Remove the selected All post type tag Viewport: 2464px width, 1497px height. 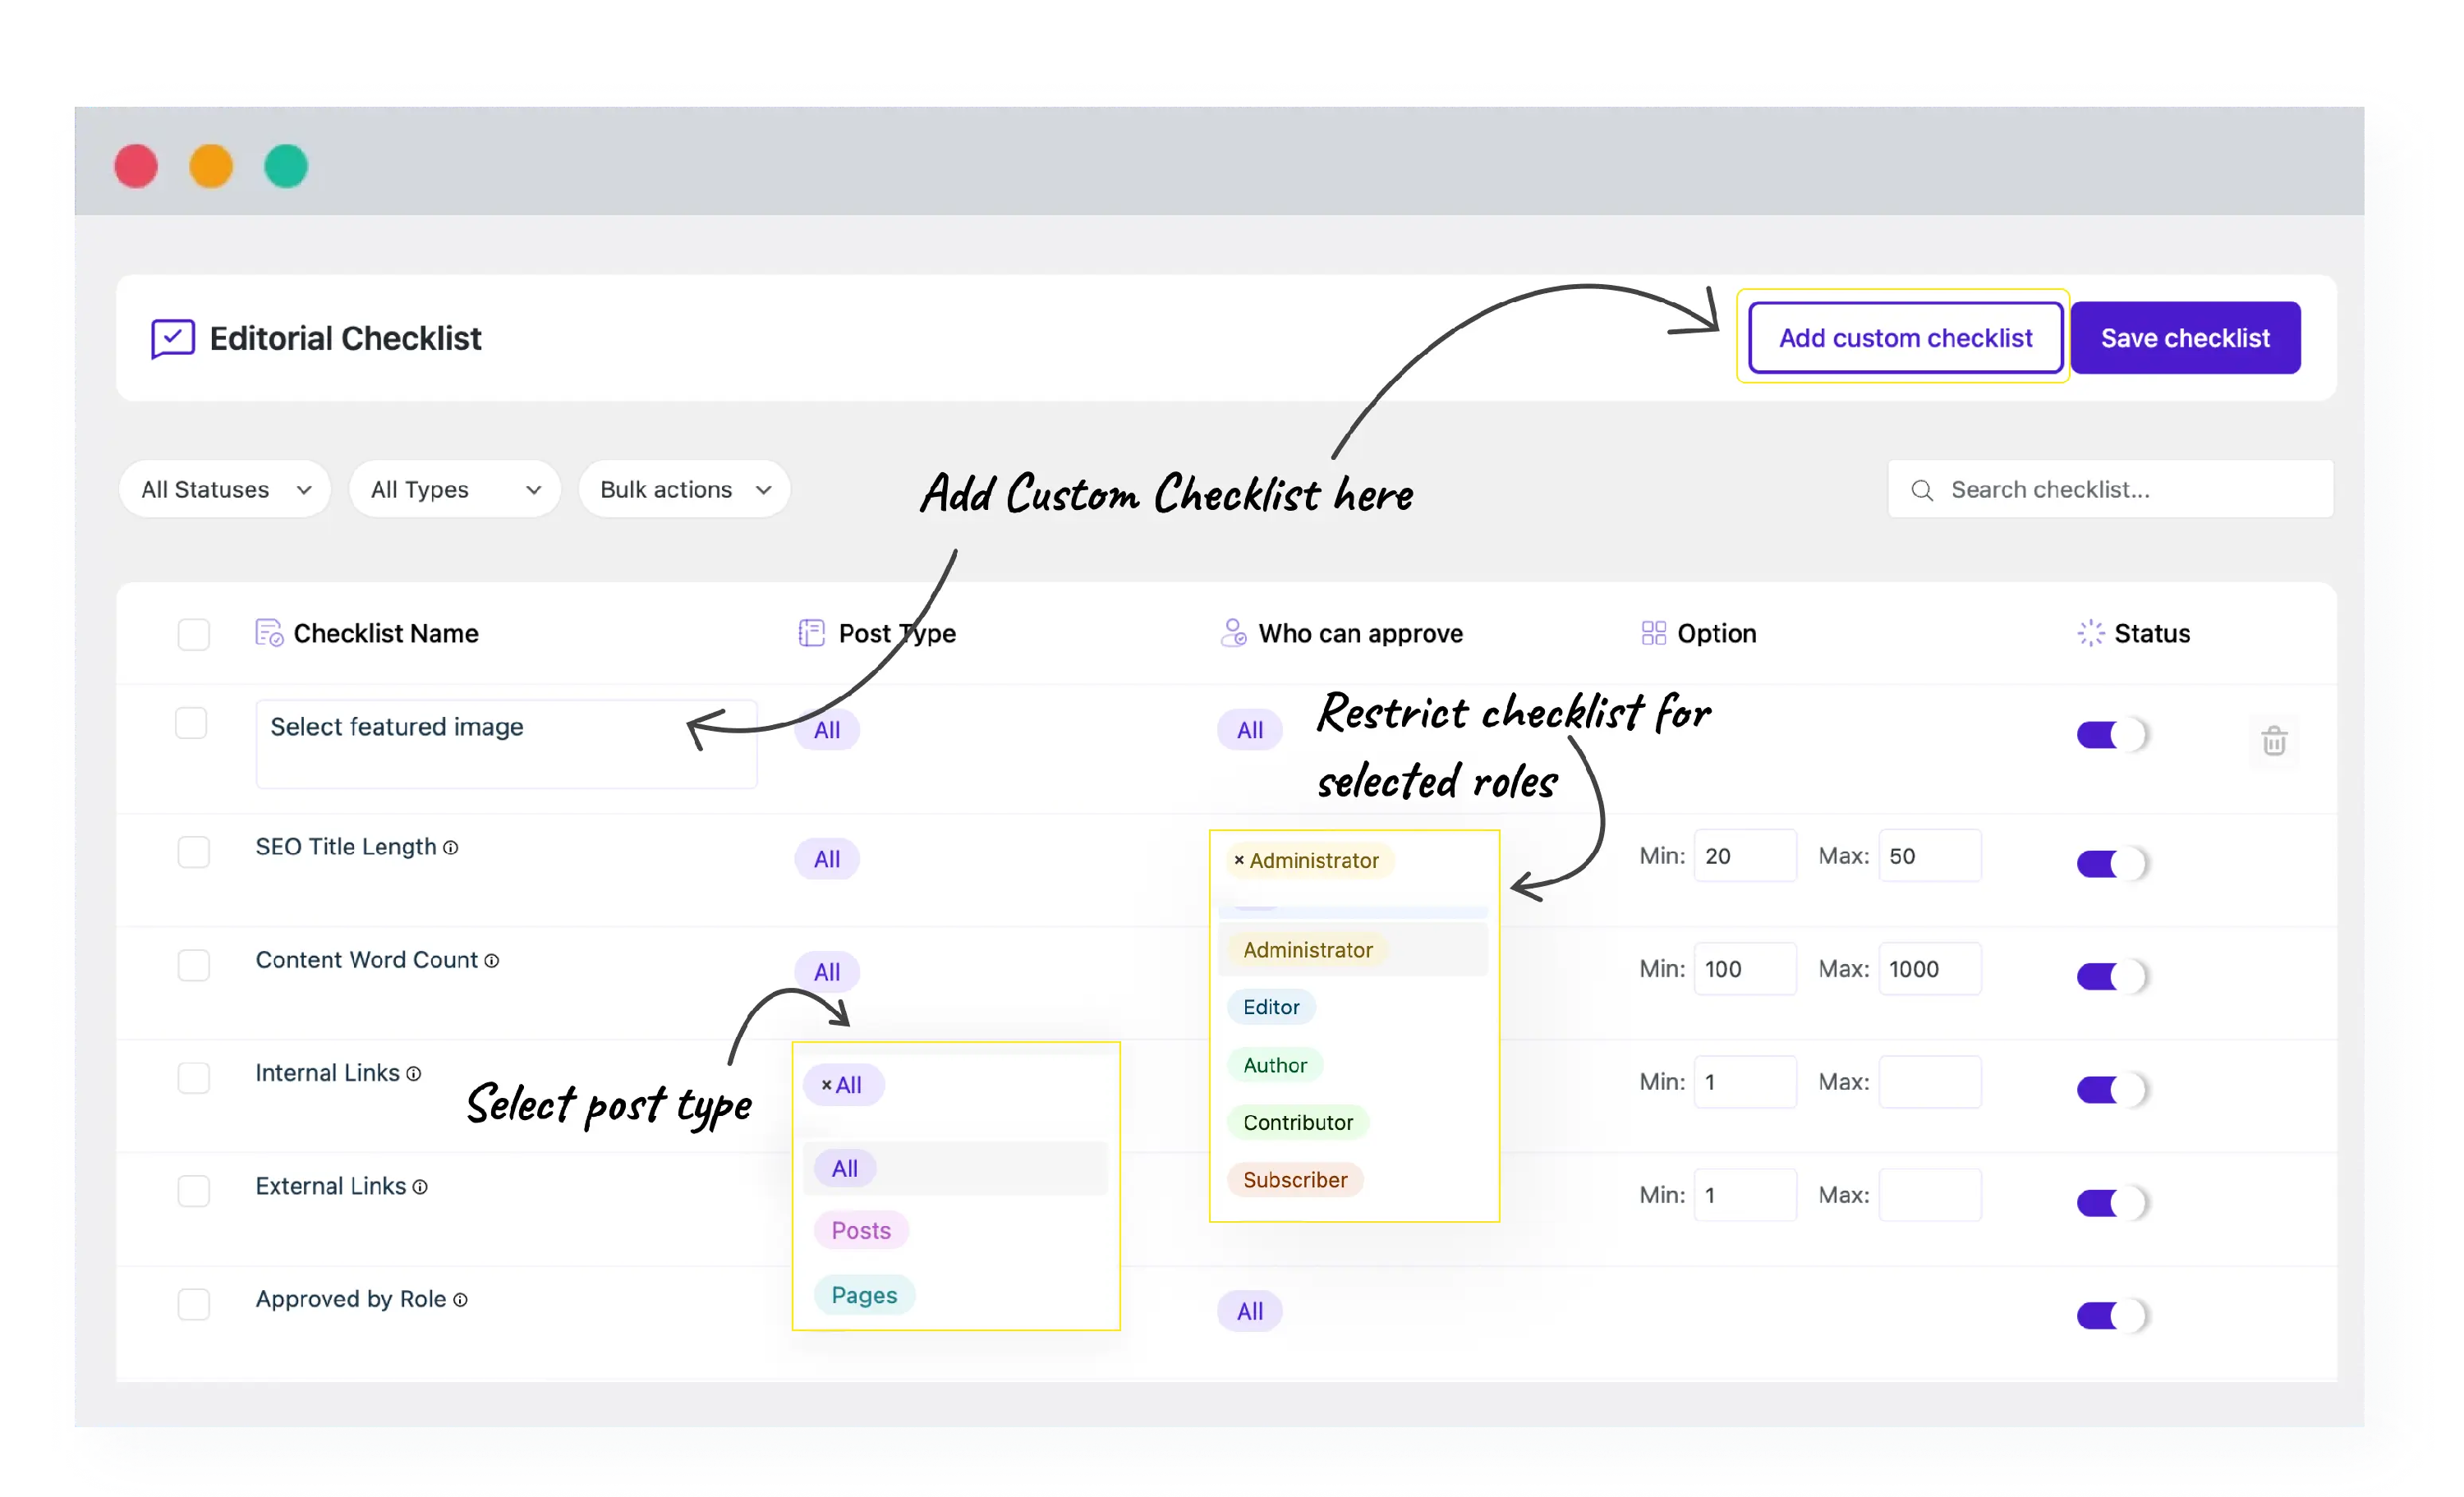coord(827,1085)
